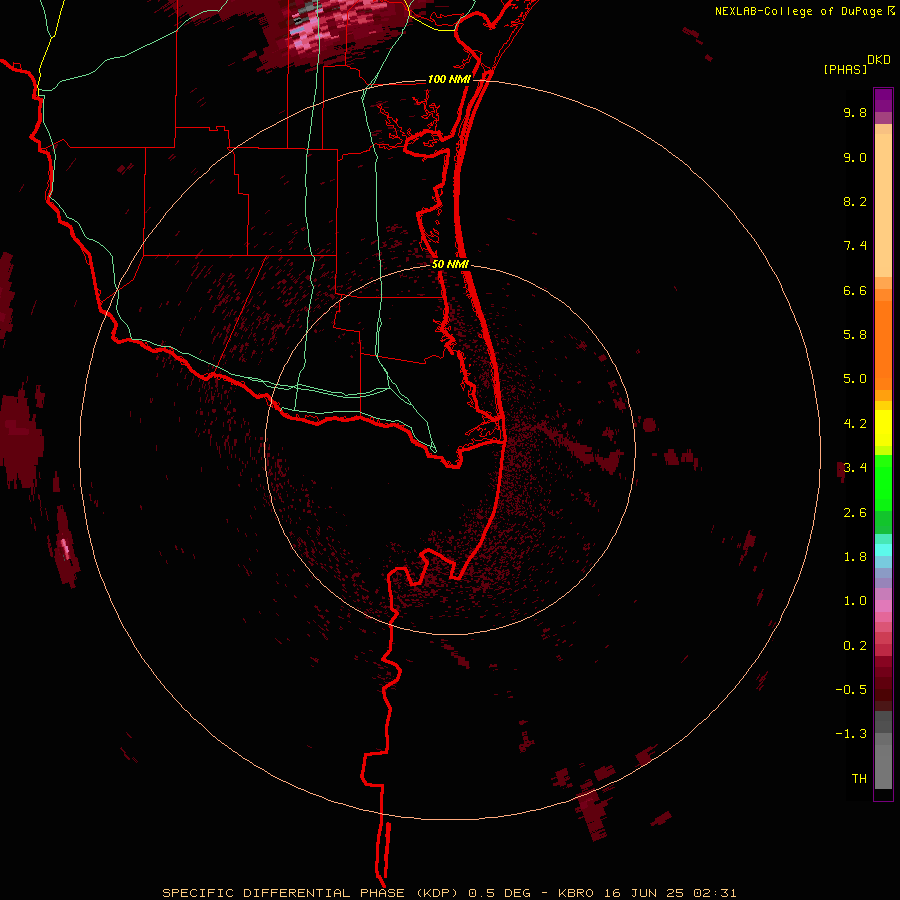Click the 0.2 scale label
The image size is (900, 900).
(x=855, y=646)
